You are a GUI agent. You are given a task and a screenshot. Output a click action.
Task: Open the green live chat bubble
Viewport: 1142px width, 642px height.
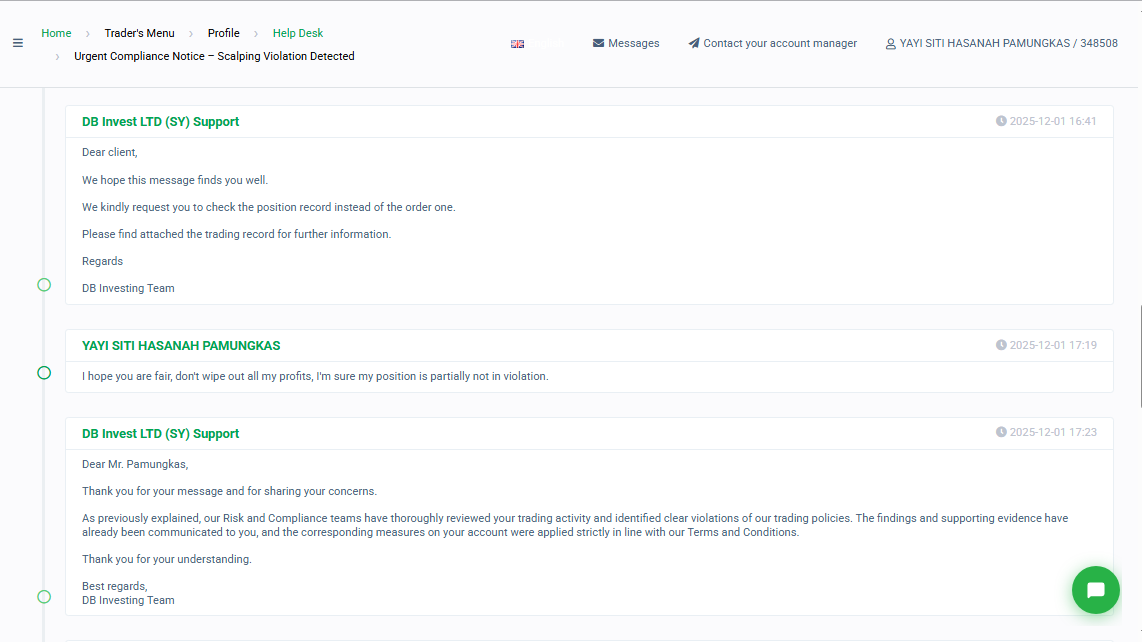coord(1095,590)
